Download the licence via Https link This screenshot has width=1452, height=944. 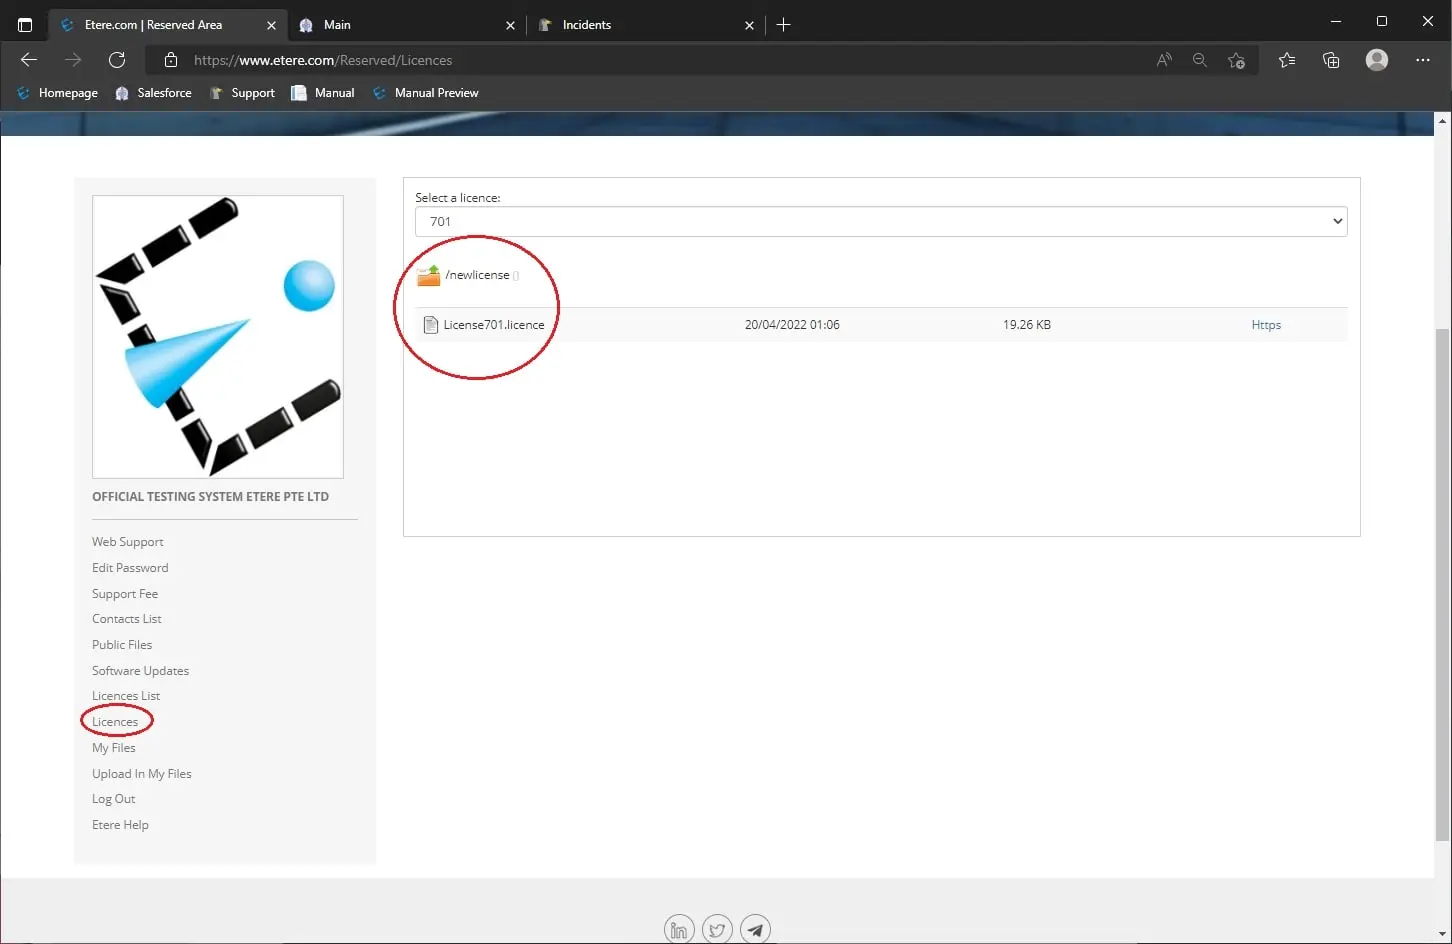1266,325
